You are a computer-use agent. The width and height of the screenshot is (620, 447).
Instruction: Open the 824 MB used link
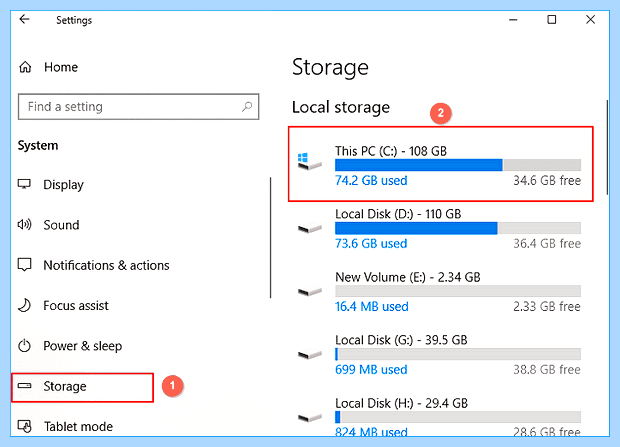pyautogui.click(x=371, y=432)
